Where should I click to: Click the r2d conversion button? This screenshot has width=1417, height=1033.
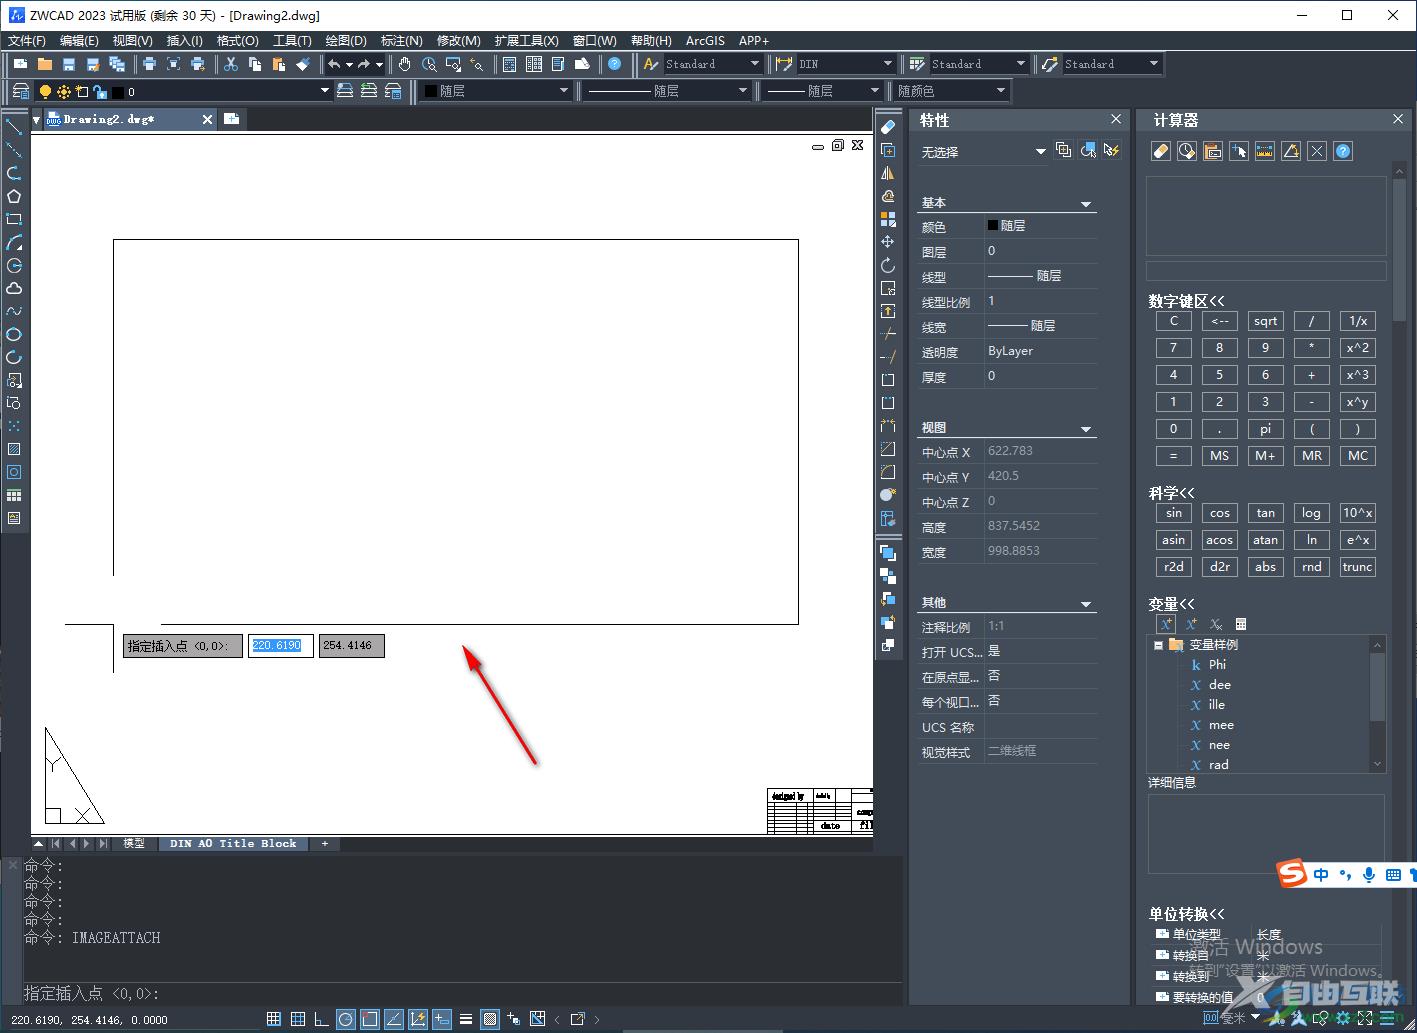click(x=1173, y=567)
